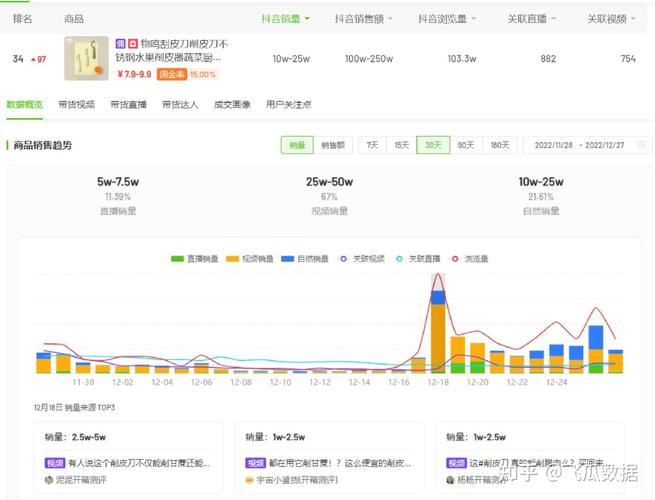Click the 12月18日 销量来源 TOP3 heading
The image size is (655, 500).
click(x=74, y=407)
